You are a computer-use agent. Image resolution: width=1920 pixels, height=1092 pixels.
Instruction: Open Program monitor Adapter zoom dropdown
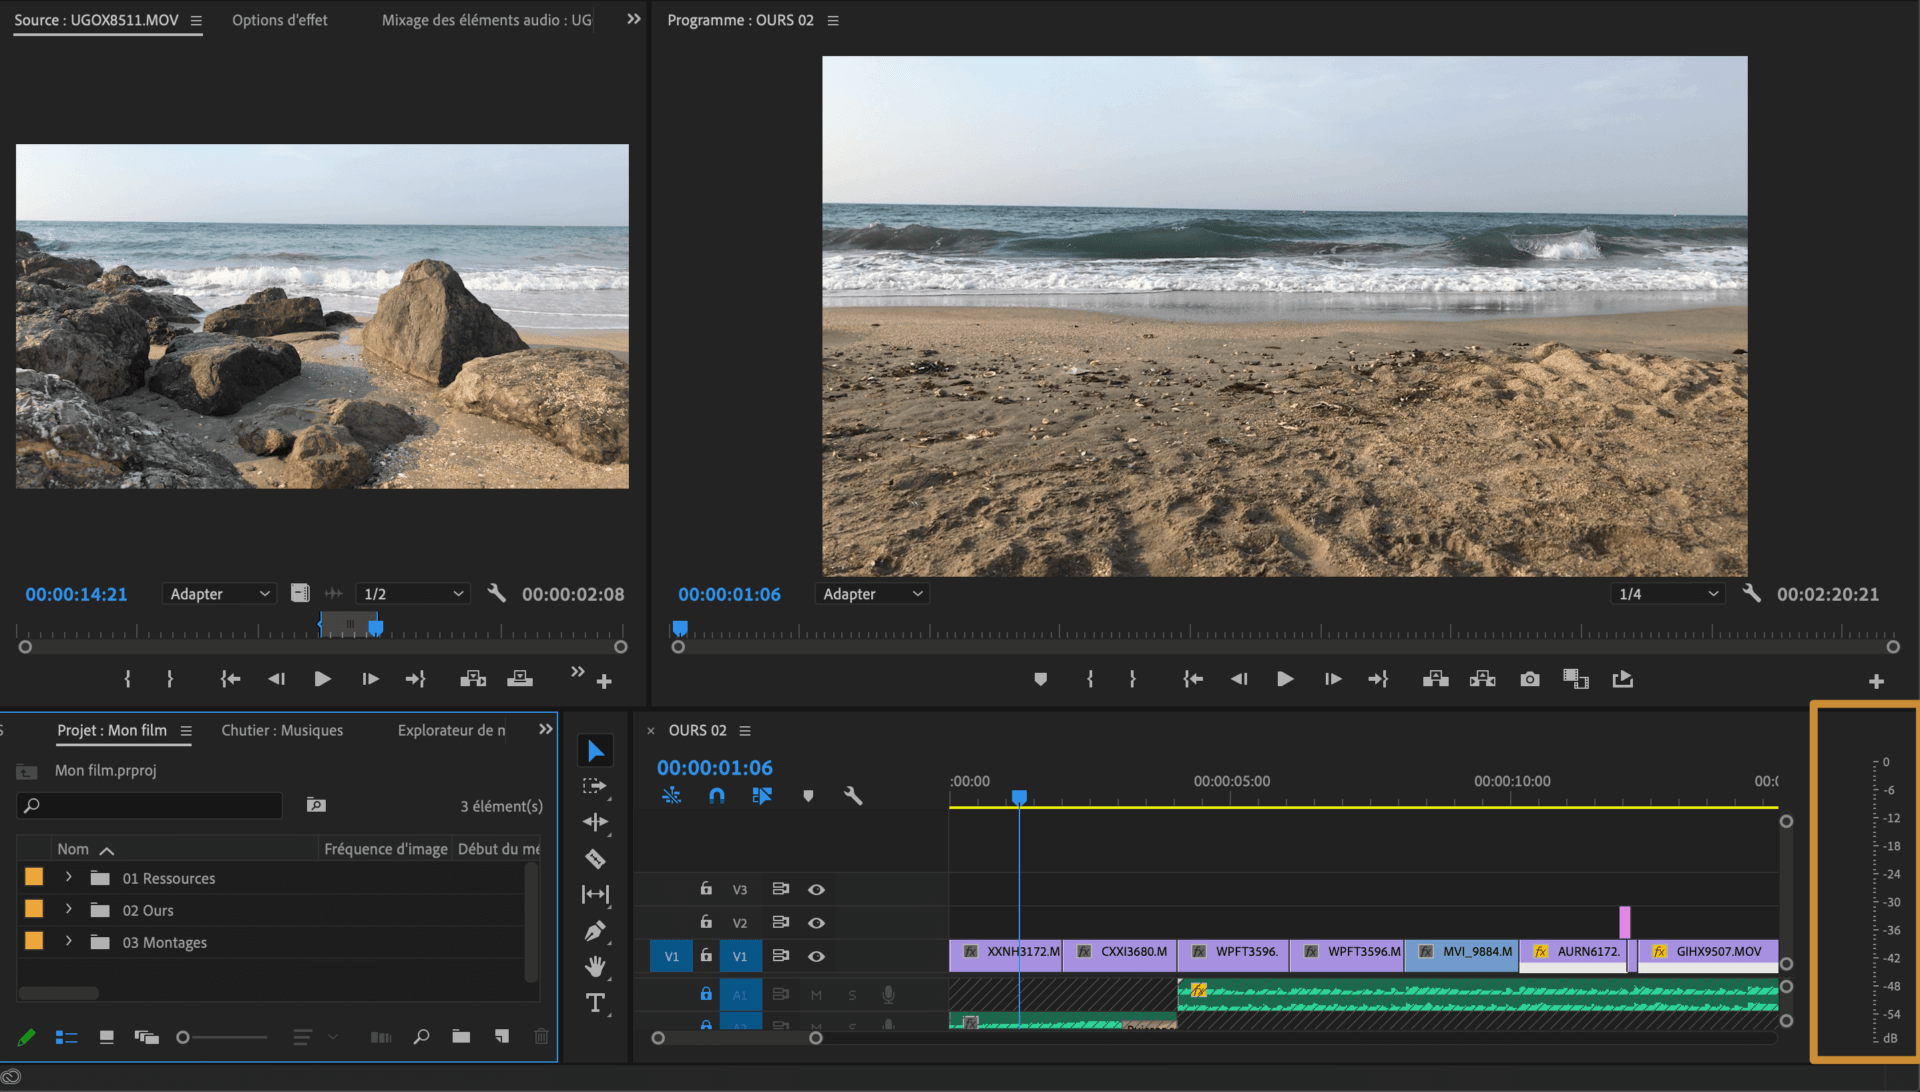(x=872, y=594)
